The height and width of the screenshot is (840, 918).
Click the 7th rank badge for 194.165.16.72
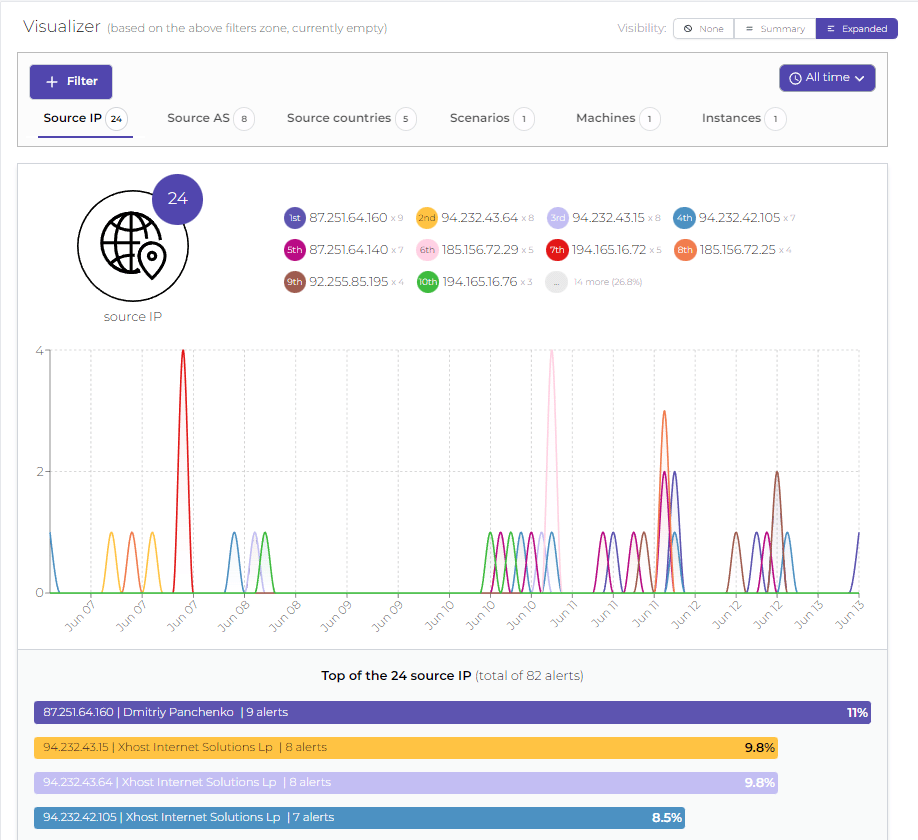(x=558, y=249)
